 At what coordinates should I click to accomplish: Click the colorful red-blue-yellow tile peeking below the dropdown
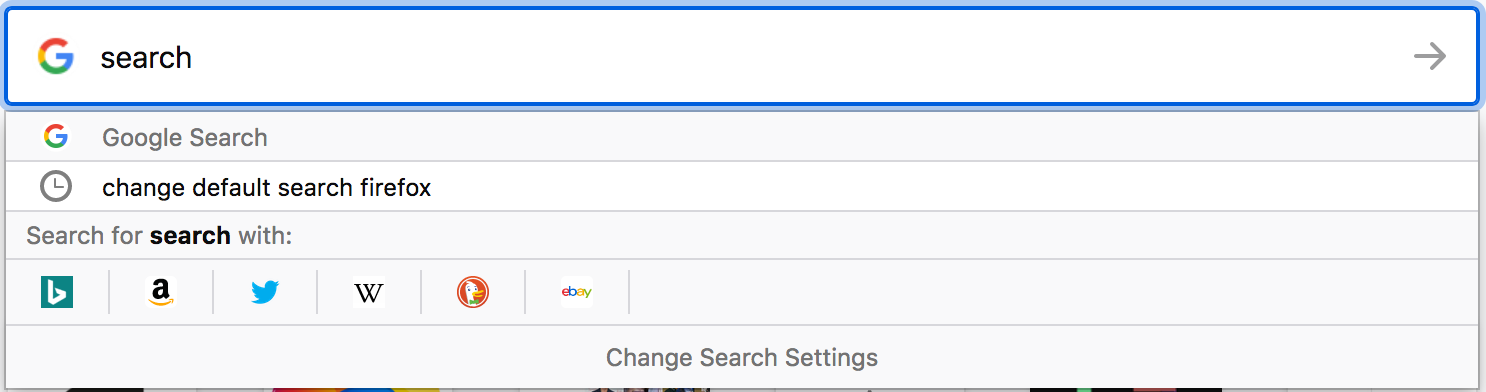coord(356,389)
